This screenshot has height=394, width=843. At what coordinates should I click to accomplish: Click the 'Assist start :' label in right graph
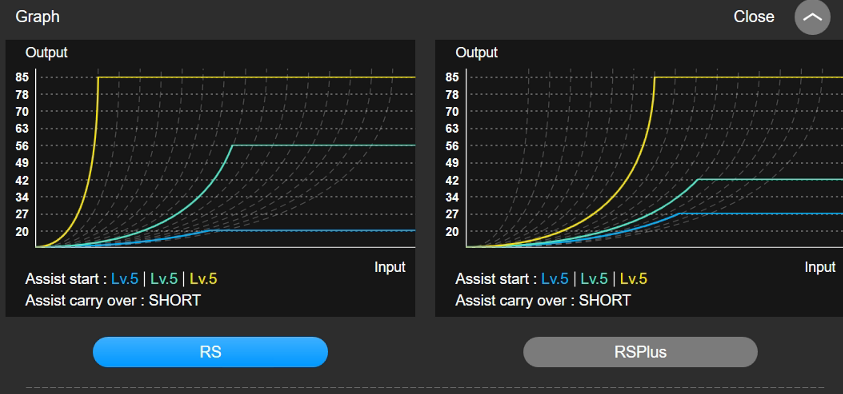tap(496, 279)
